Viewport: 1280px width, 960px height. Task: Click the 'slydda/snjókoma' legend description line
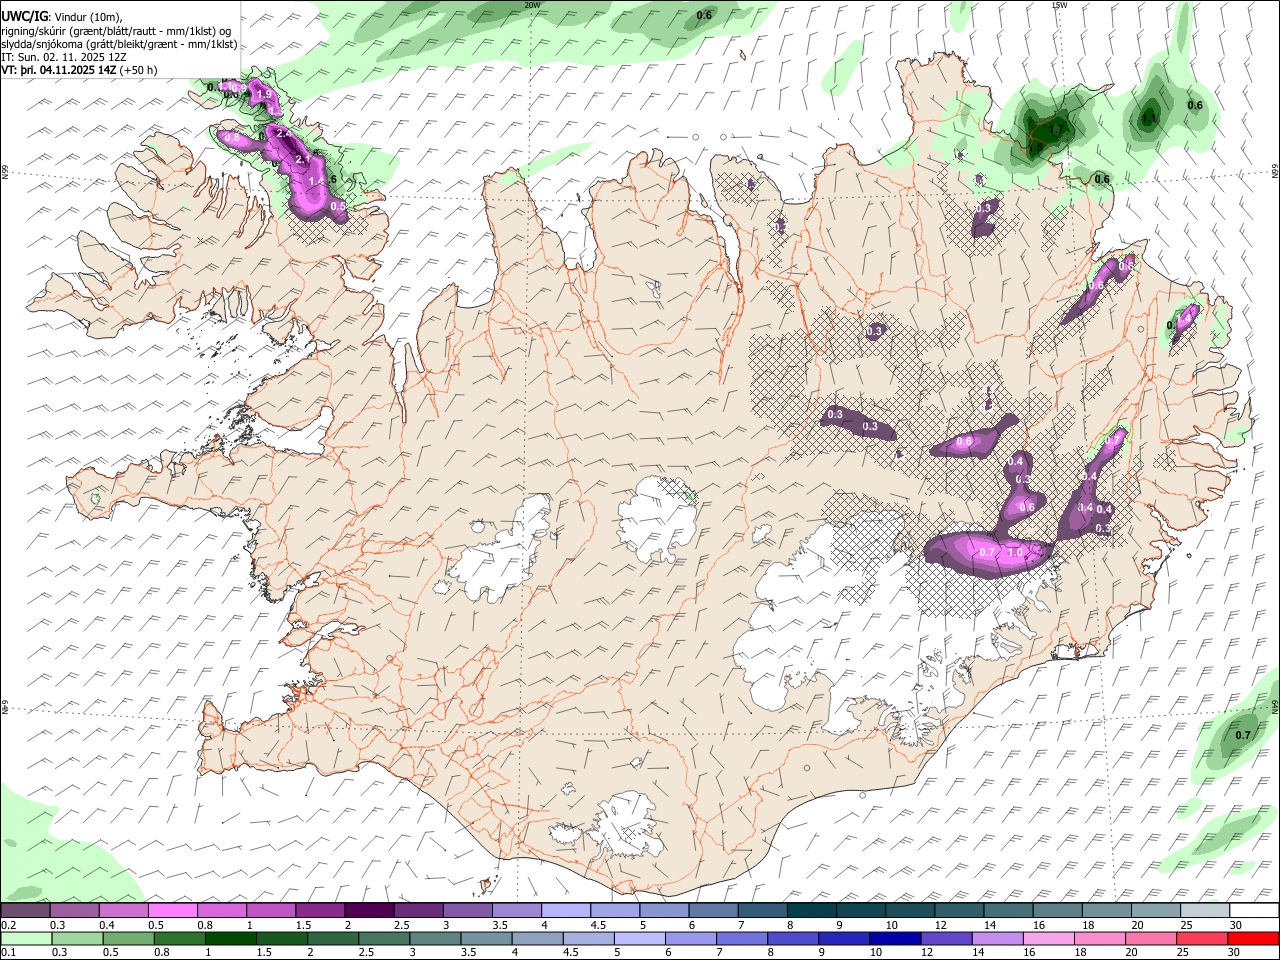(x=119, y=44)
